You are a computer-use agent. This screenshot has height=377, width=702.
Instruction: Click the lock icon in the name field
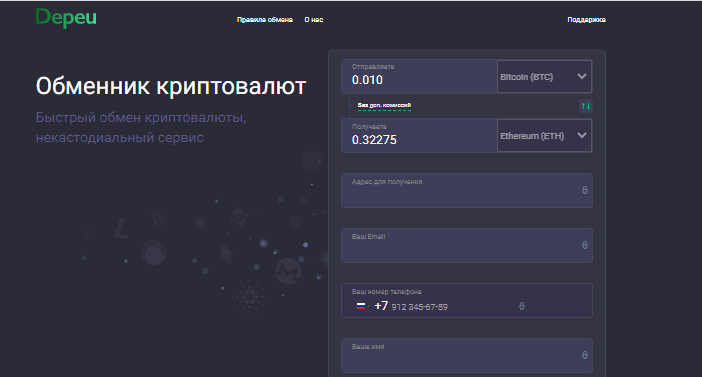click(585, 355)
